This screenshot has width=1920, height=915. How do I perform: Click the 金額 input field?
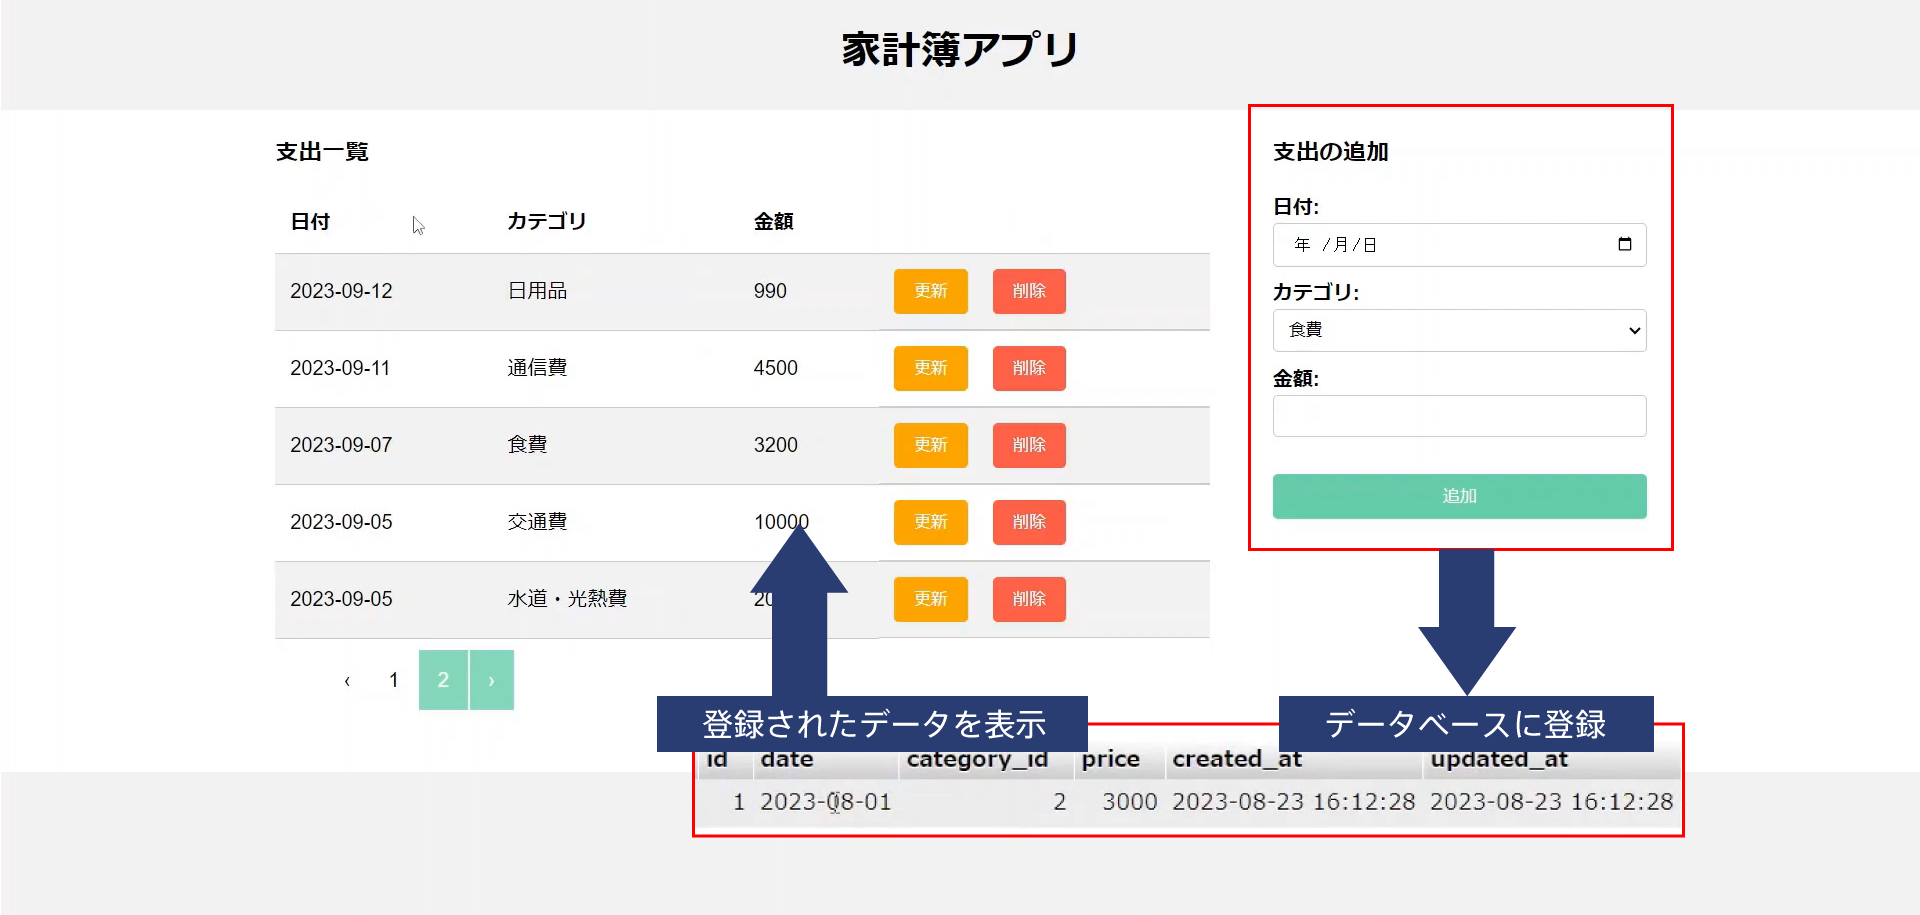[1458, 416]
